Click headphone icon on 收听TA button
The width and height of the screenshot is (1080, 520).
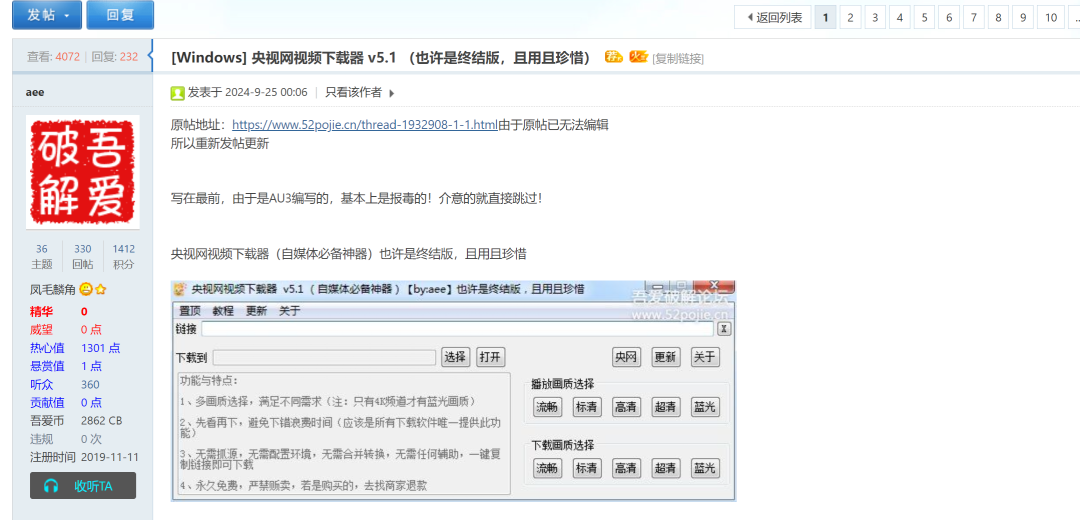(x=51, y=486)
